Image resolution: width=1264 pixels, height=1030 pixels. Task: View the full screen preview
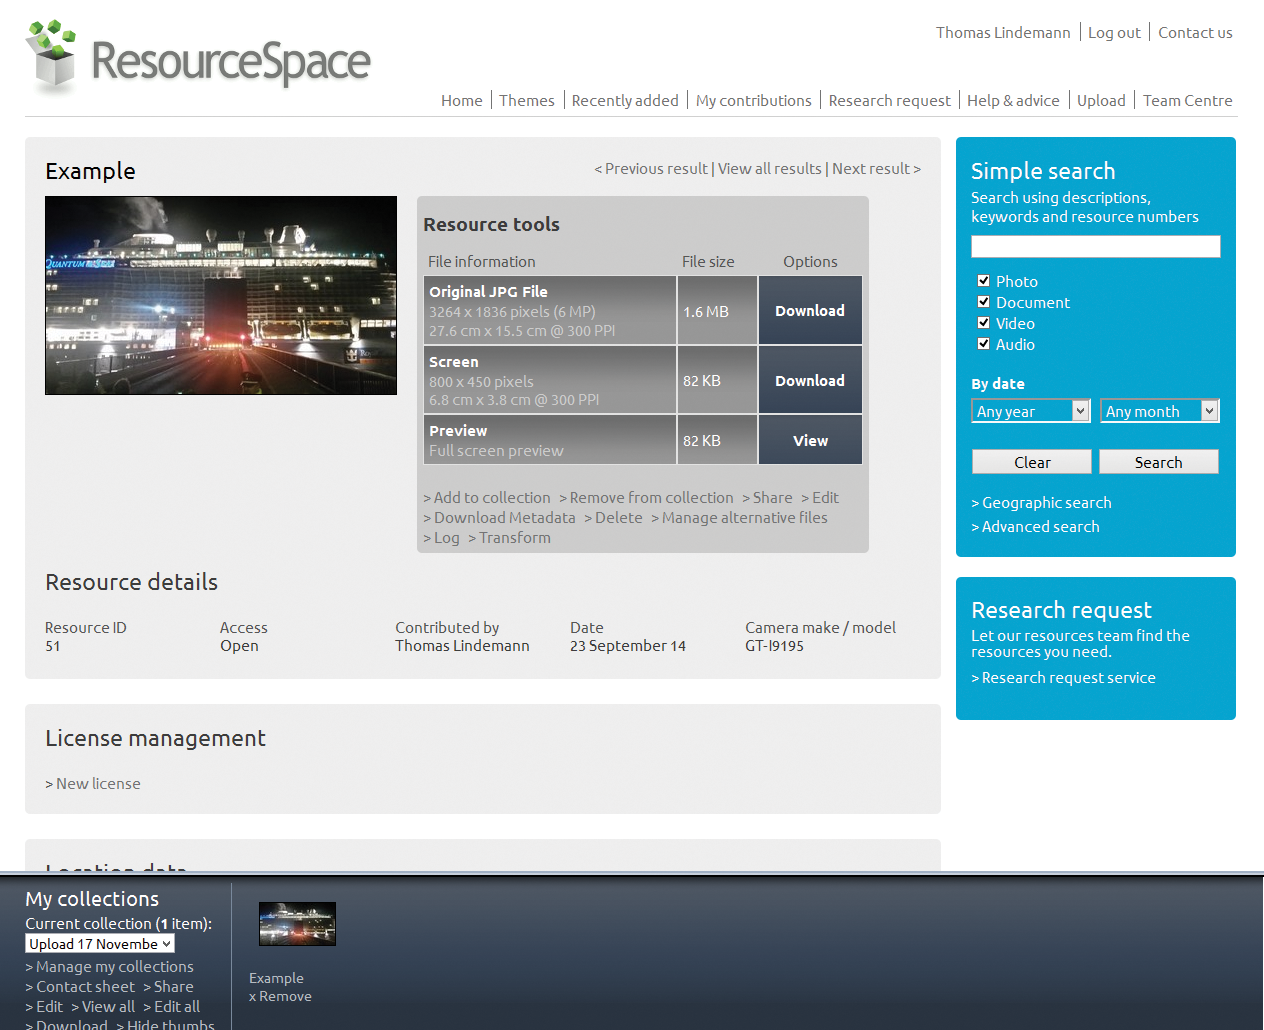pos(810,440)
